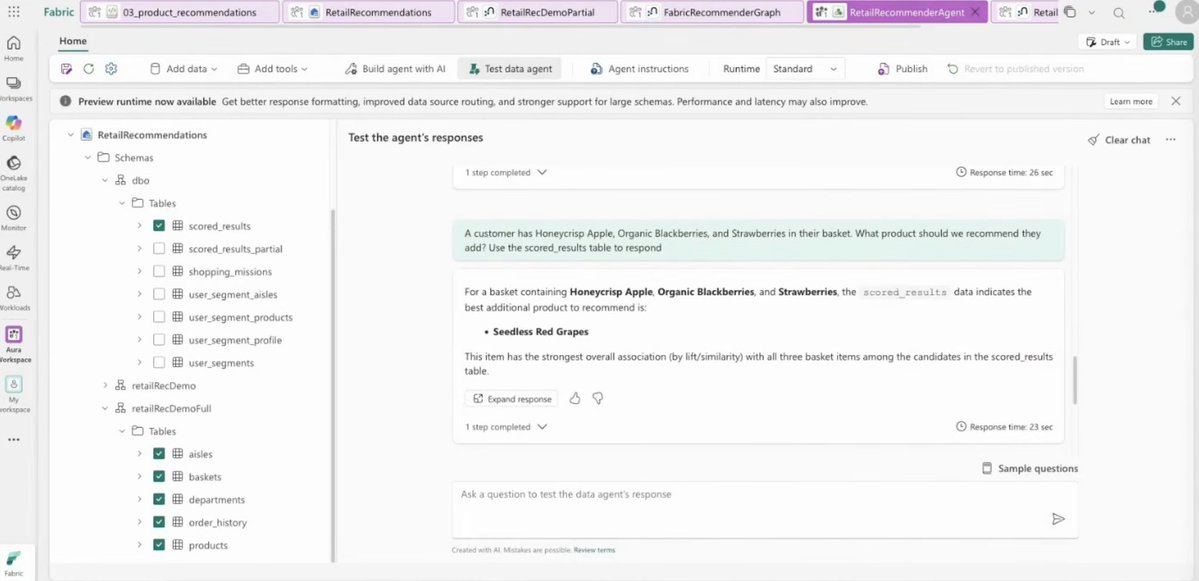Switch to RetailRecDemoPartial tab

coord(537,12)
